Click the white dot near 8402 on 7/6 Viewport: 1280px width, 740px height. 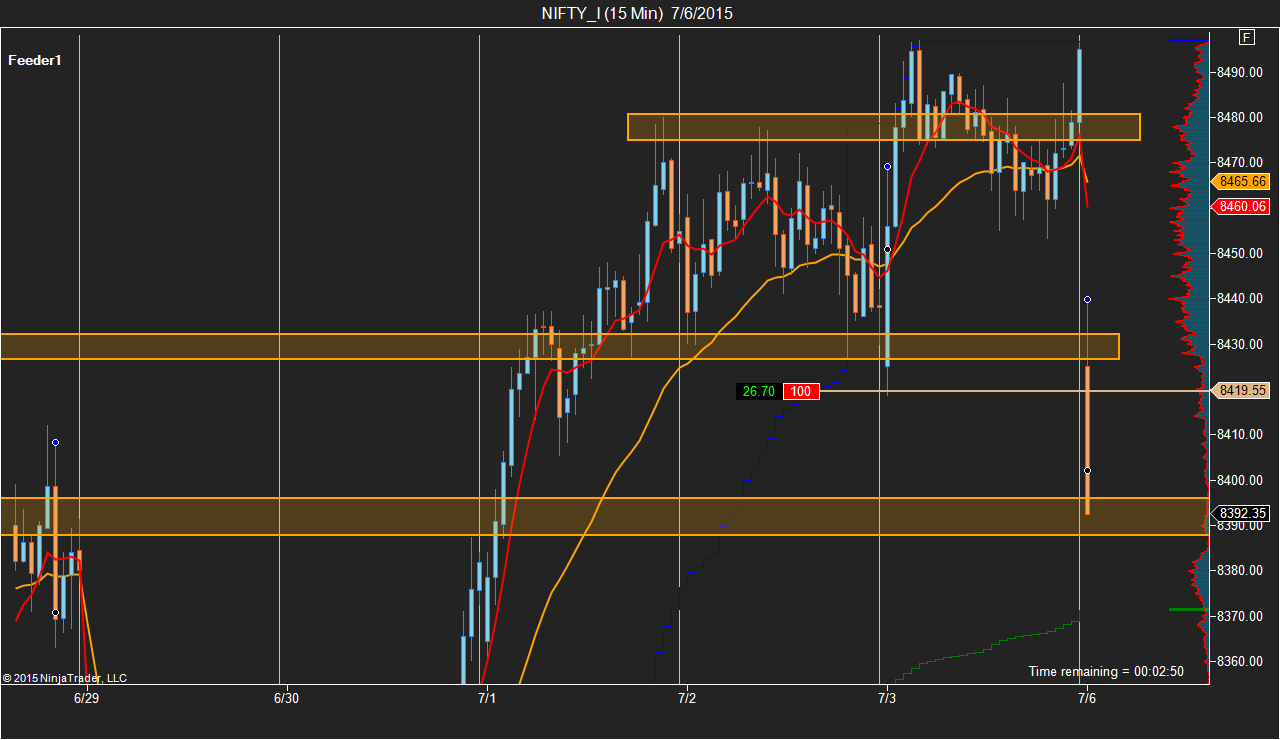[1087, 470]
